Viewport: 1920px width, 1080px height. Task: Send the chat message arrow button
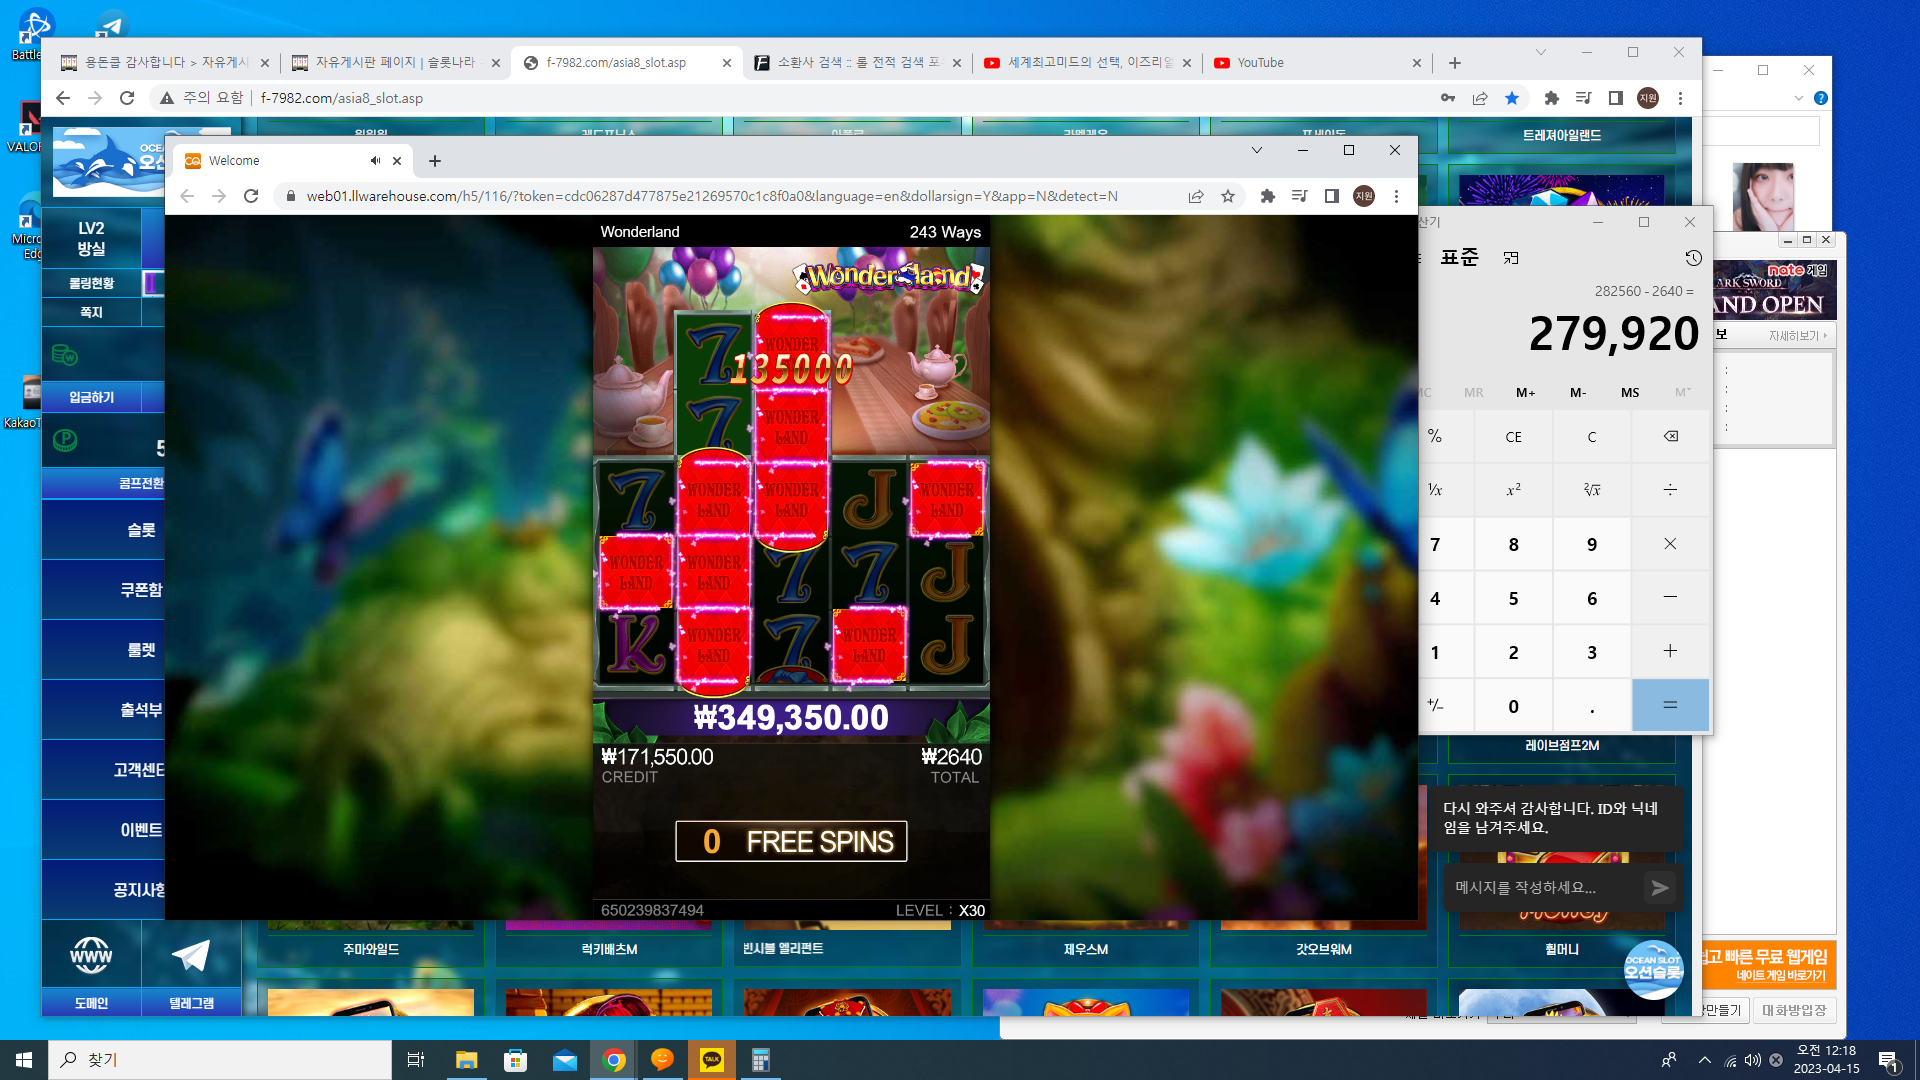[1660, 888]
